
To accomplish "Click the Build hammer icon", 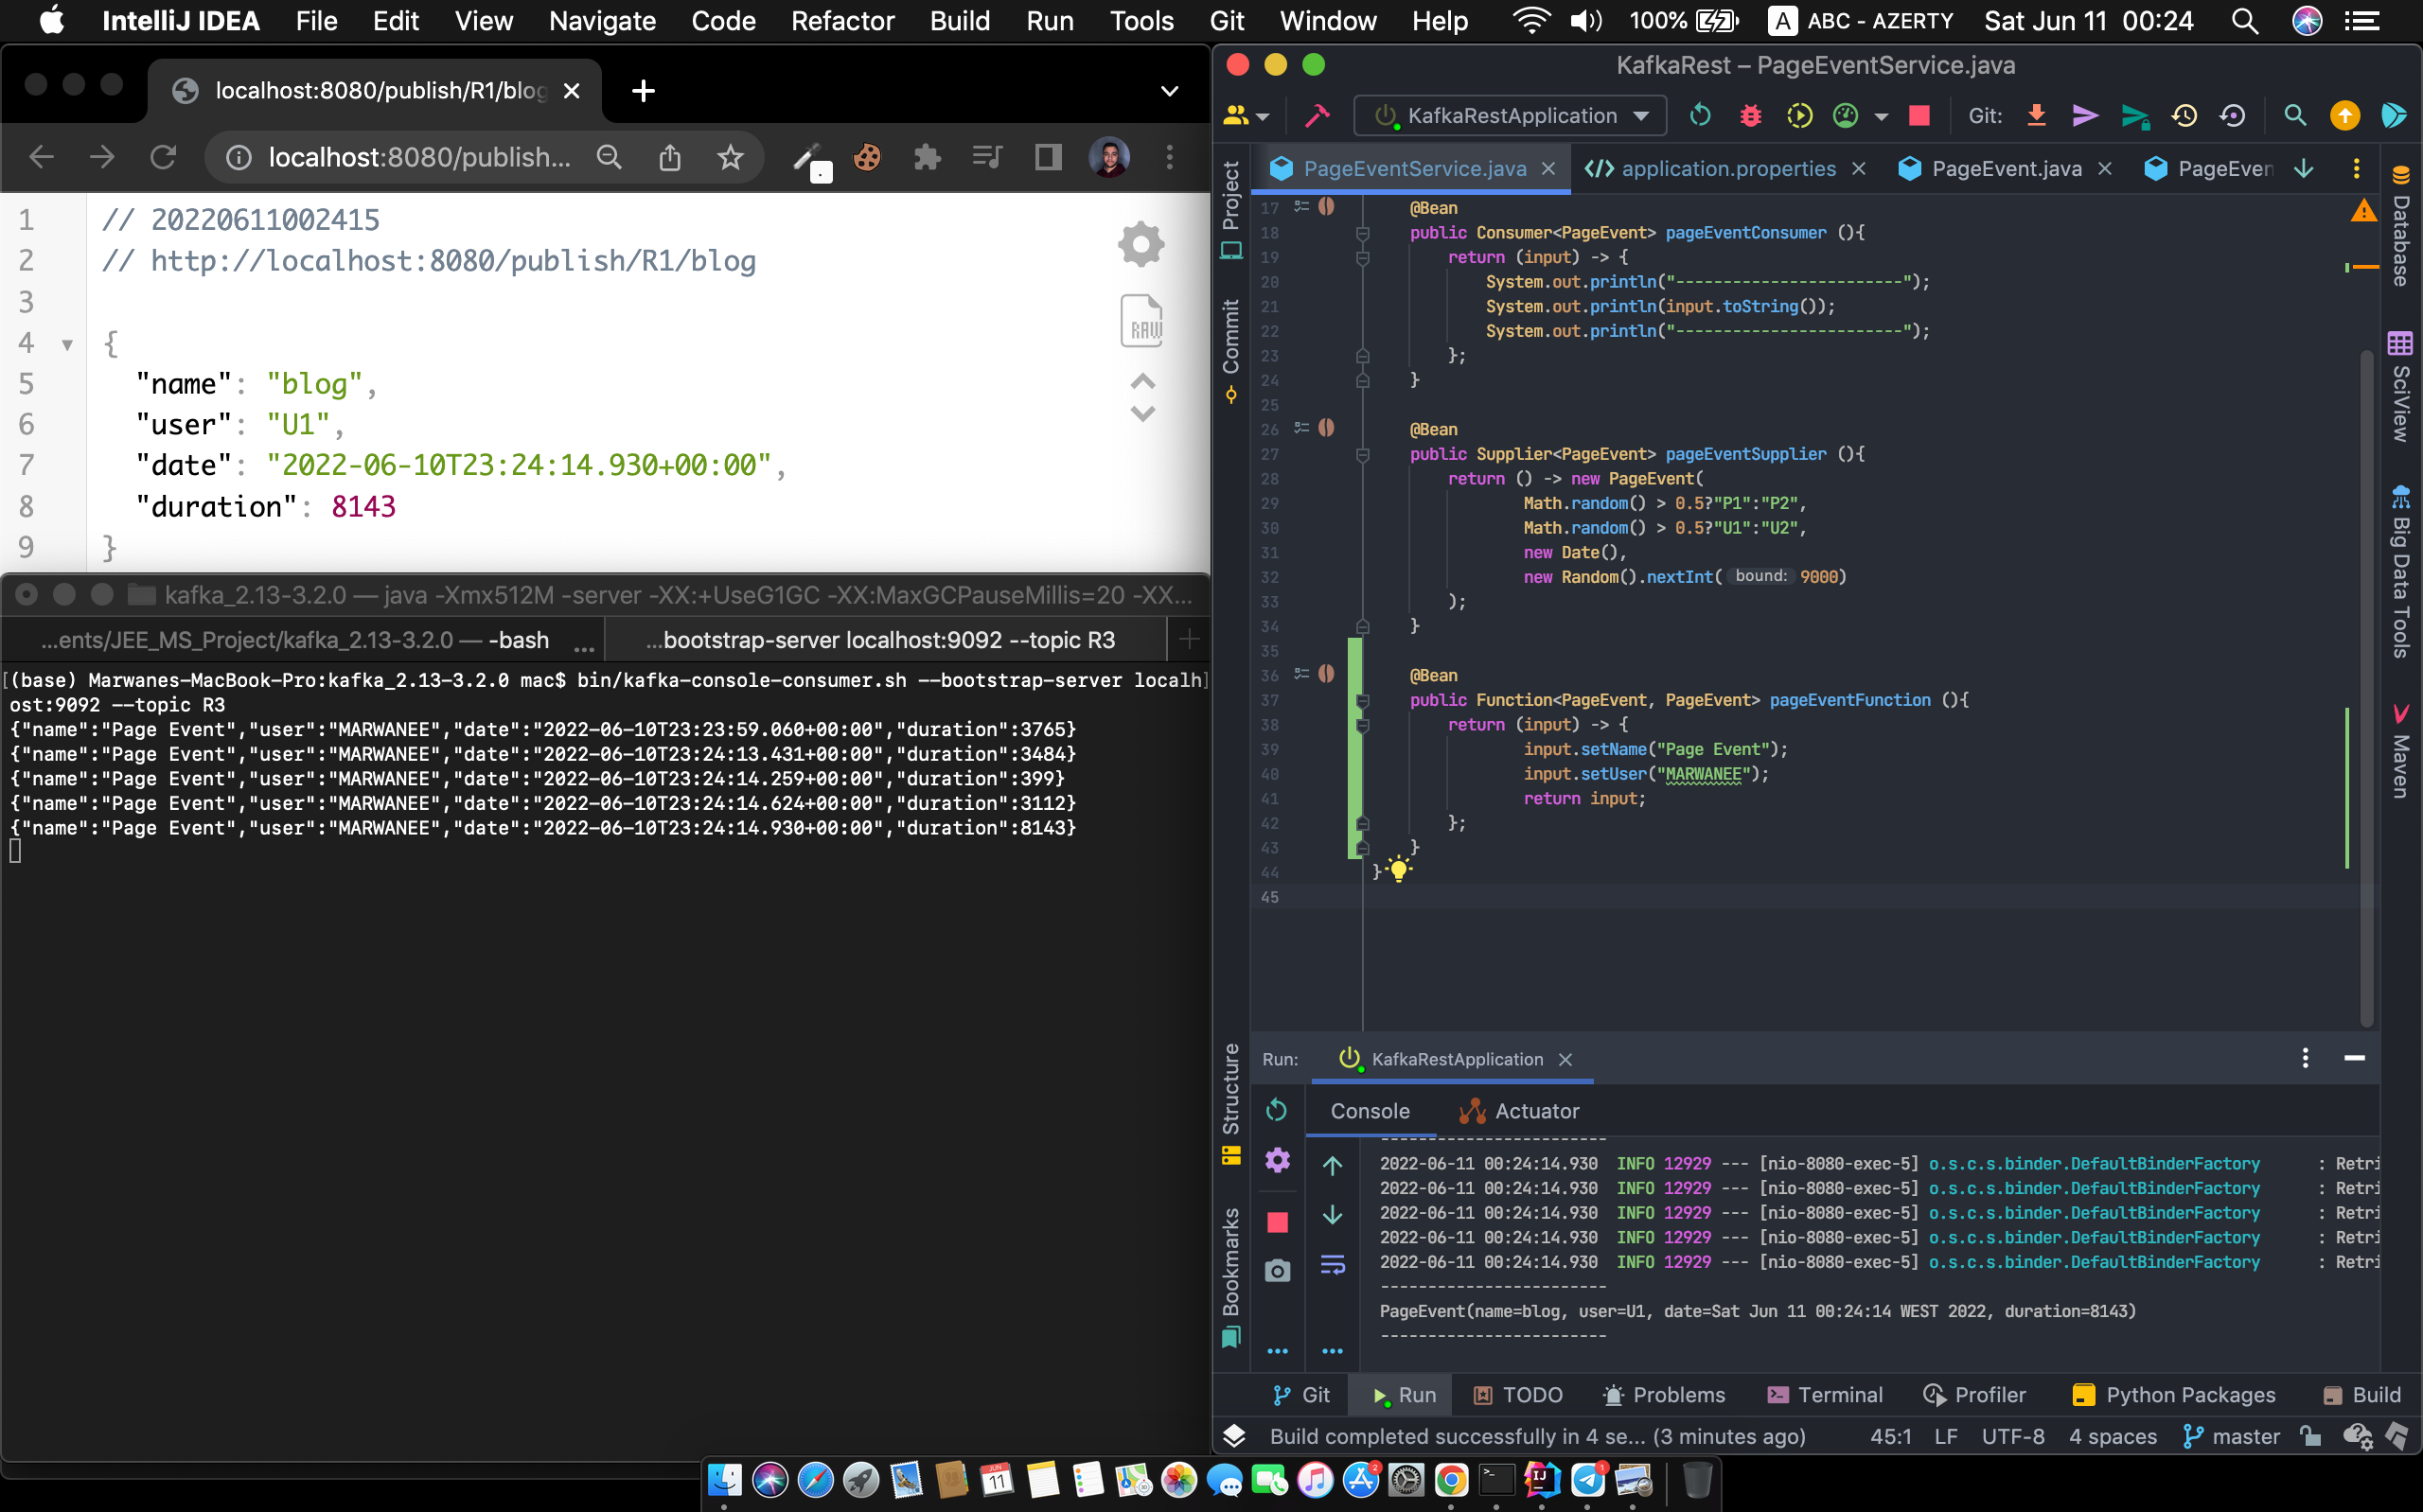I will pos(1317,116).
